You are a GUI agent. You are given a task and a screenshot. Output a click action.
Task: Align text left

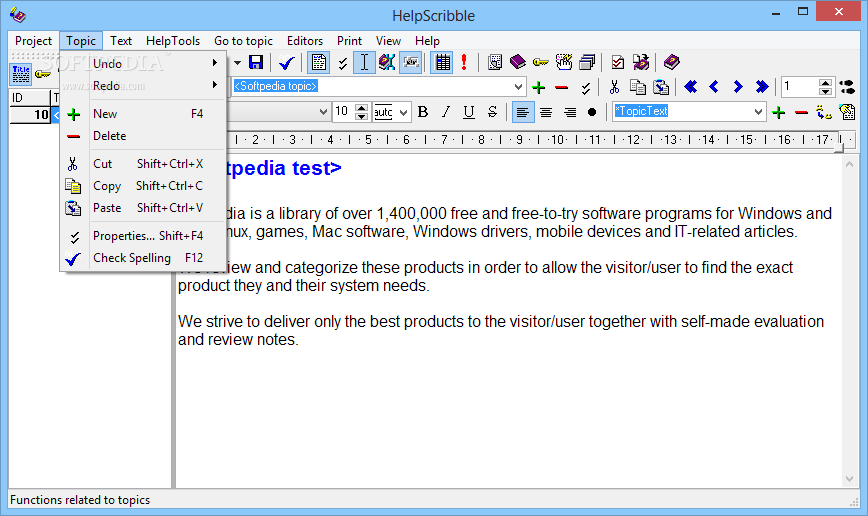(x=523, y=112)
